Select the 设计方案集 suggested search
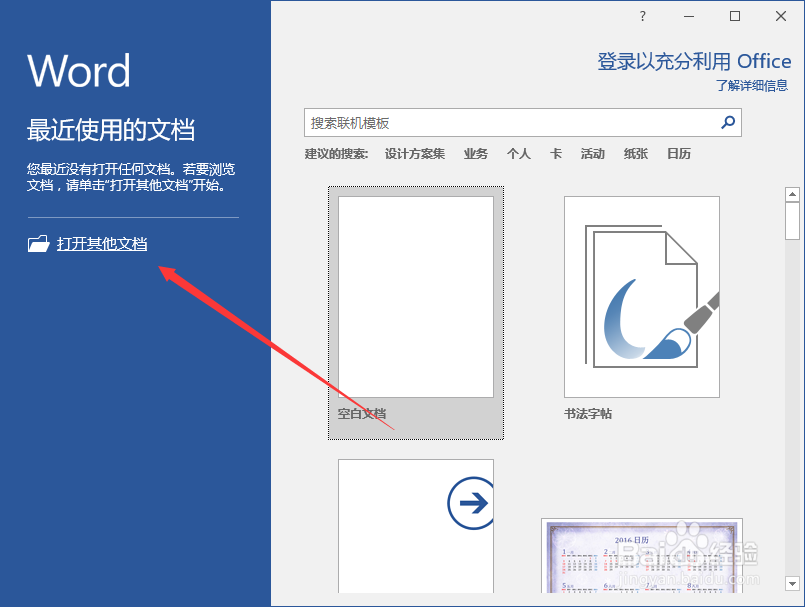The image size is (805, 607). coord(415,154)
